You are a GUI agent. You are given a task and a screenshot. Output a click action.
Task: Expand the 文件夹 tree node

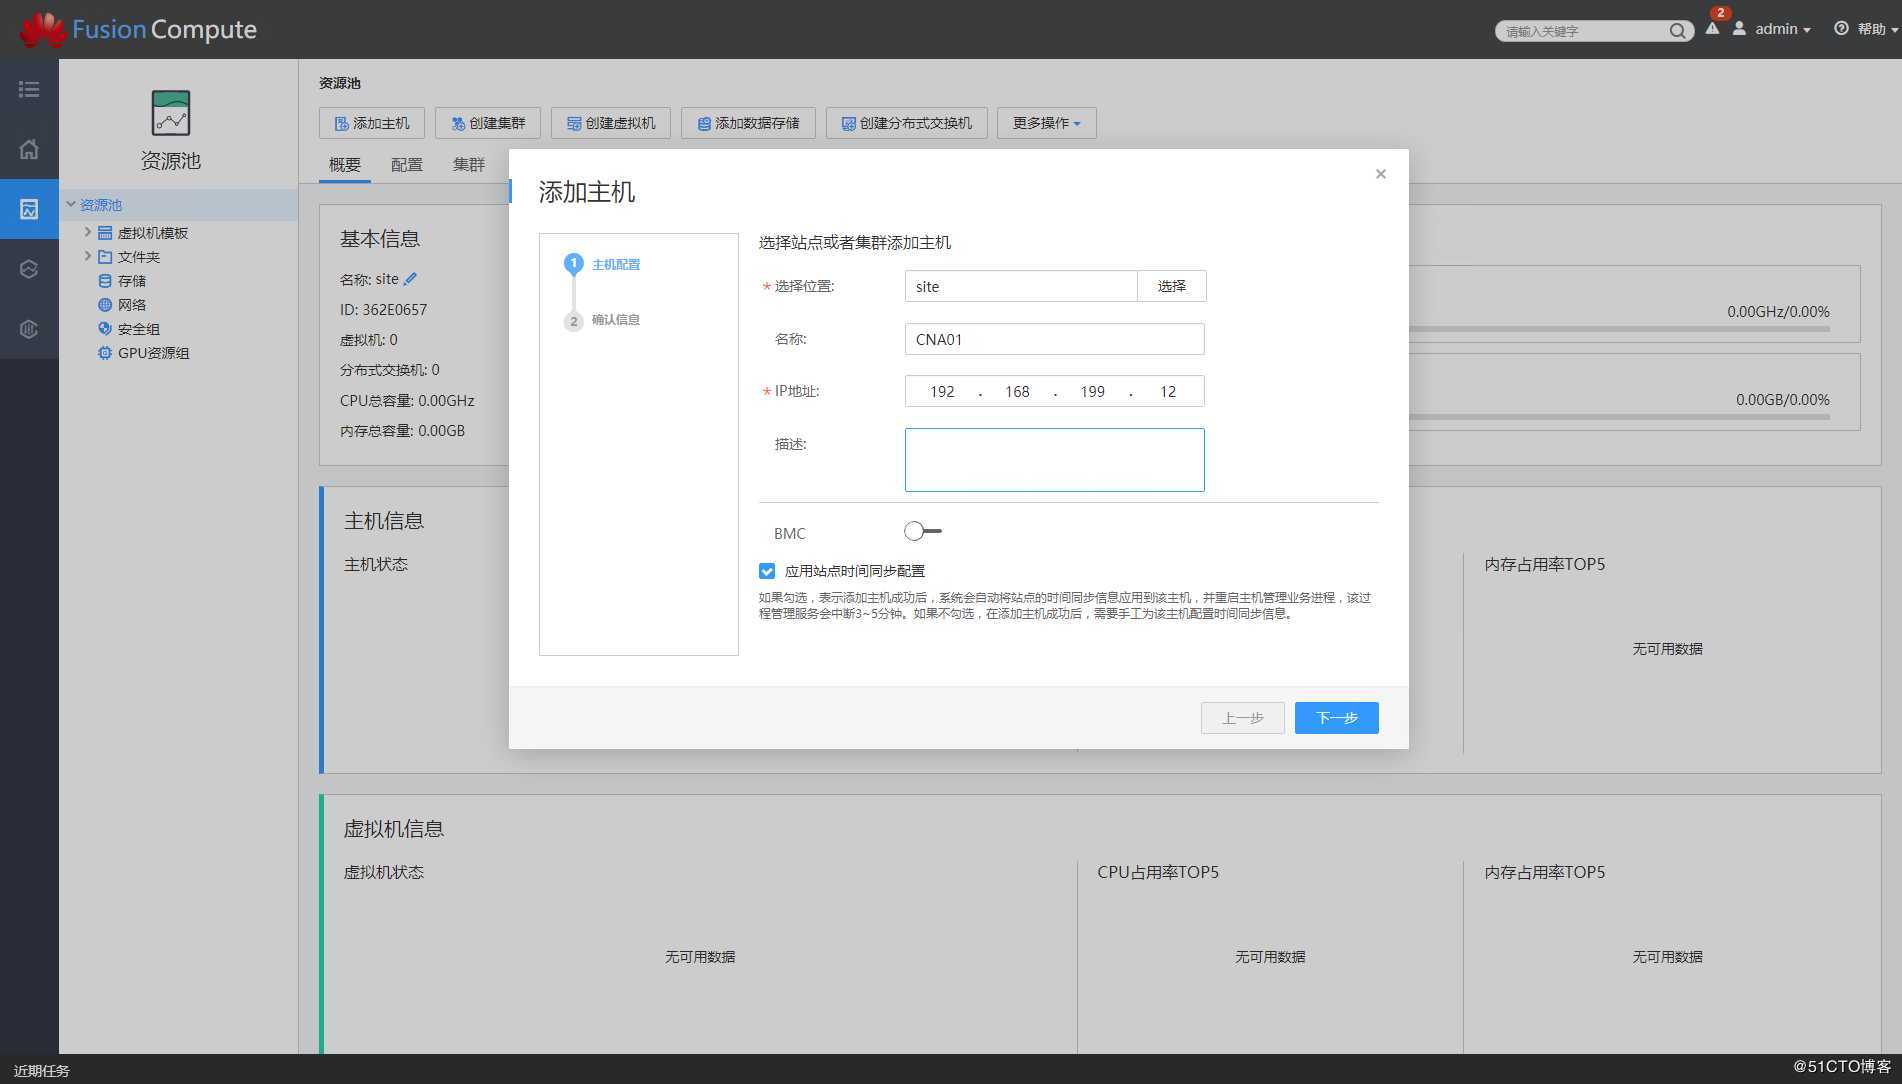click(87, 256)
